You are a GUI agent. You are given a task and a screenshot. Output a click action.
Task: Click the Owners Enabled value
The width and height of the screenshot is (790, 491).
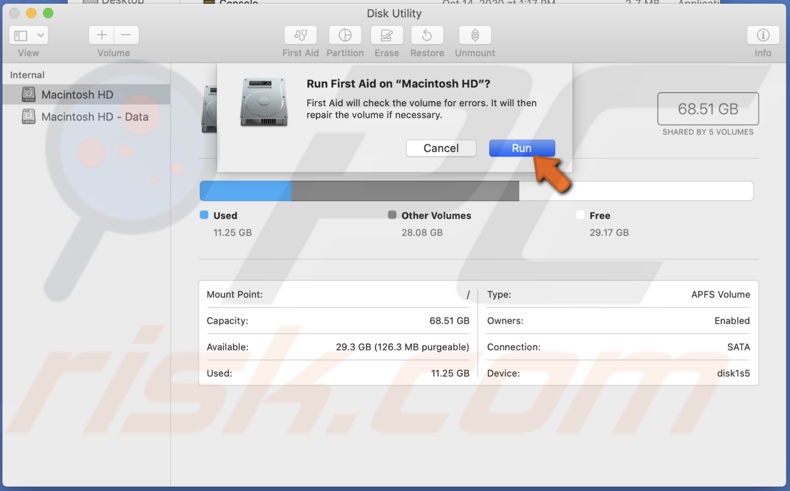(732, 321)
